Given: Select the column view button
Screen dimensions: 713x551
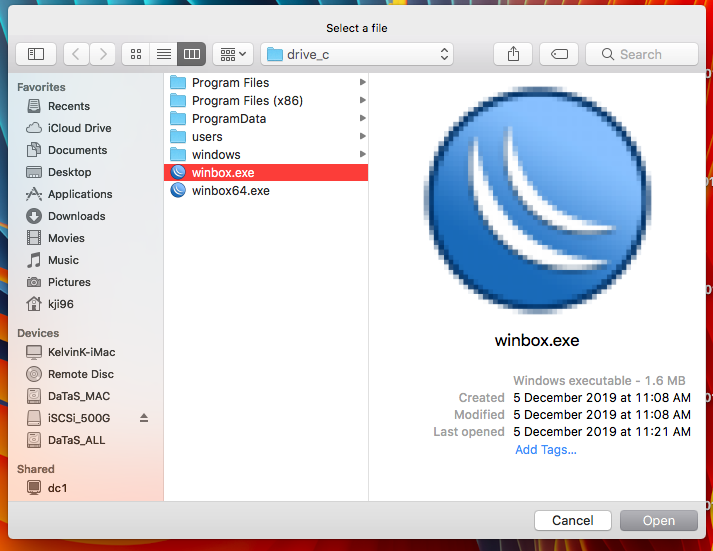Looking at the screenshot, I should tap(192, 54).
